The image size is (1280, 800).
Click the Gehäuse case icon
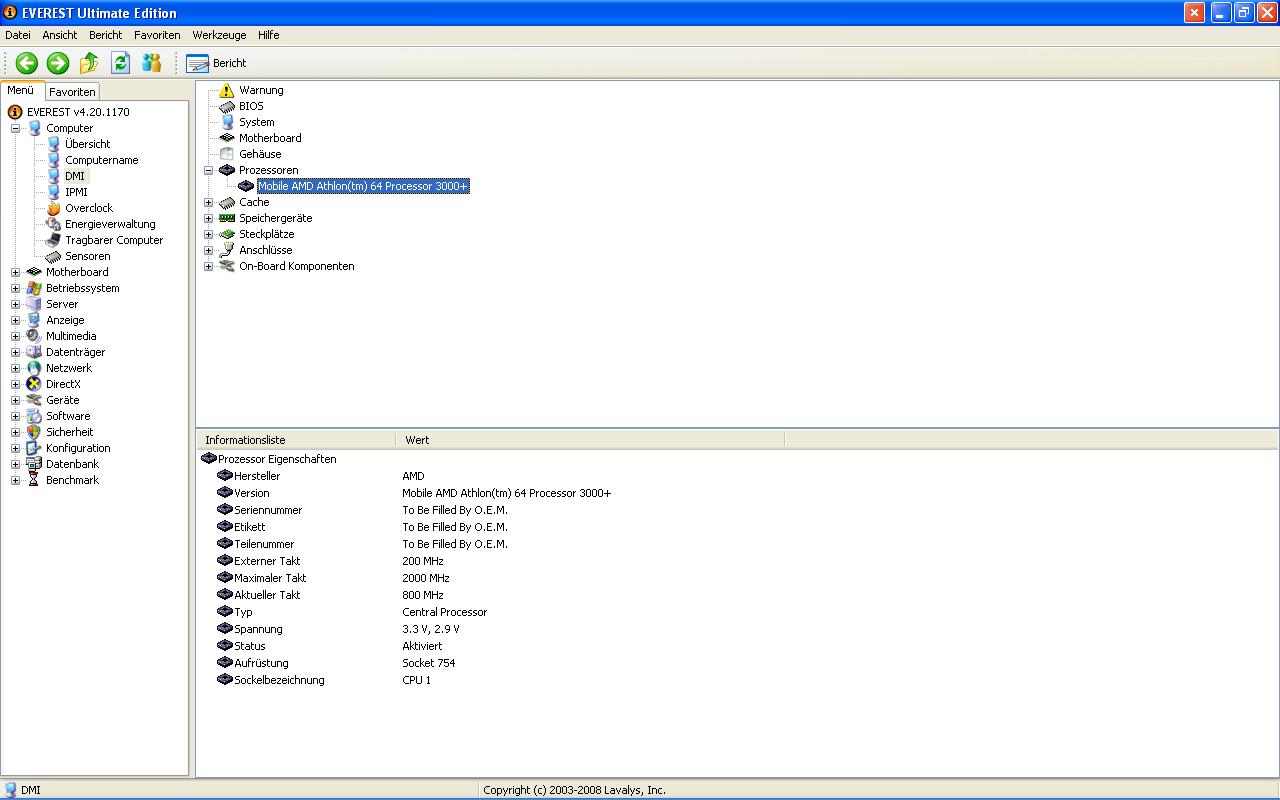click(227, 154)
